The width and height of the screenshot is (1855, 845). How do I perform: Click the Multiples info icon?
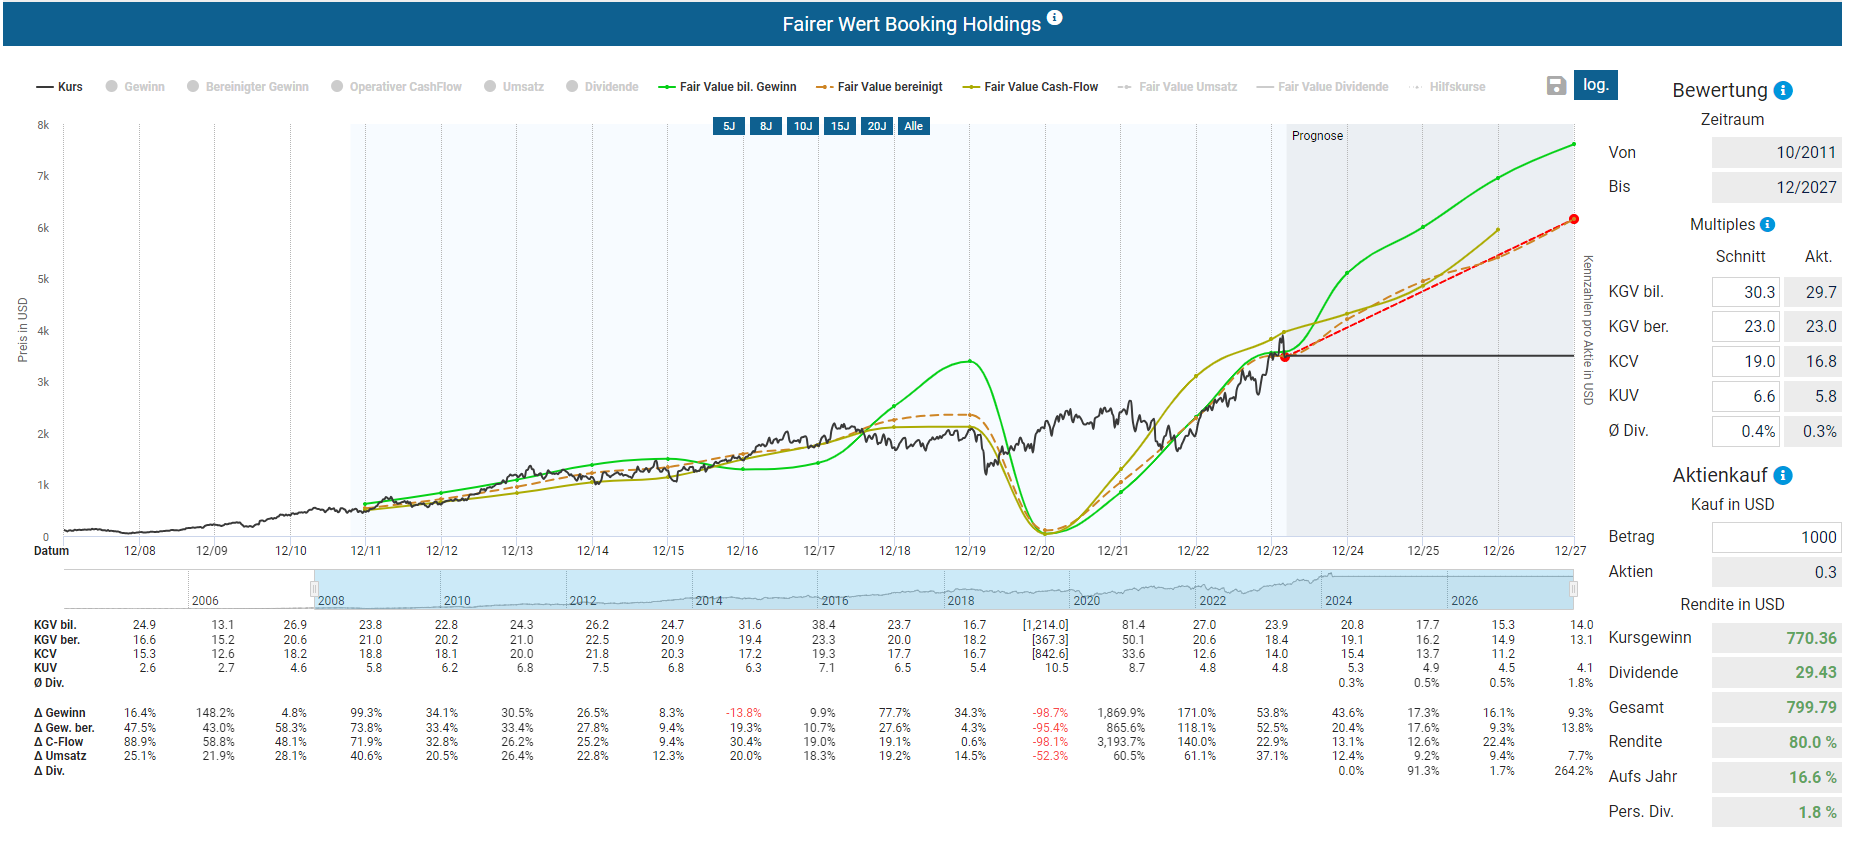pos(1767,225)
